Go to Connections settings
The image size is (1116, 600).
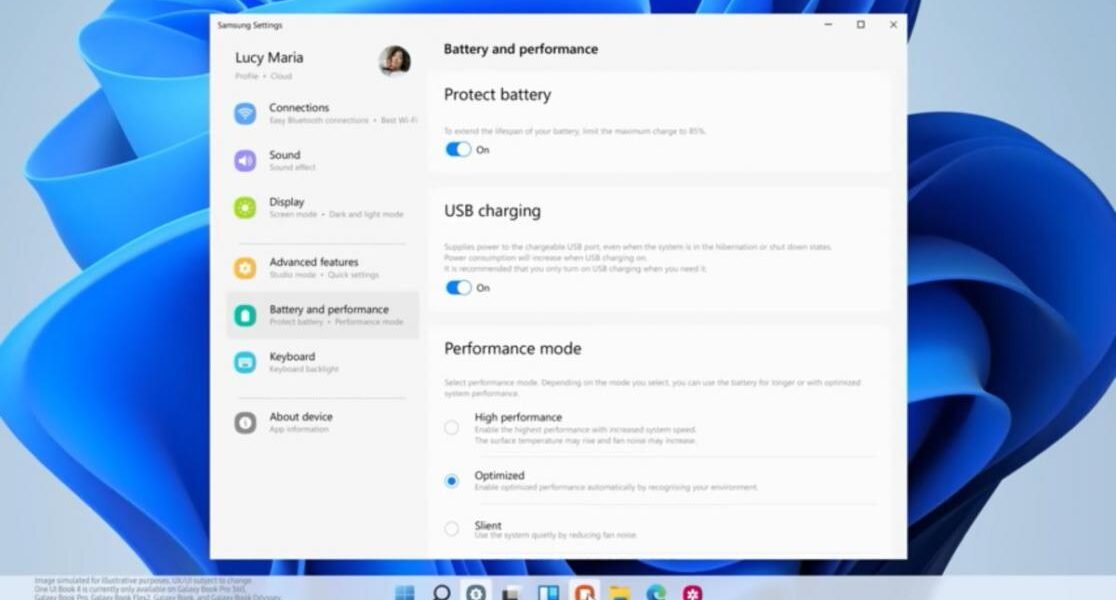click(322, 113)
